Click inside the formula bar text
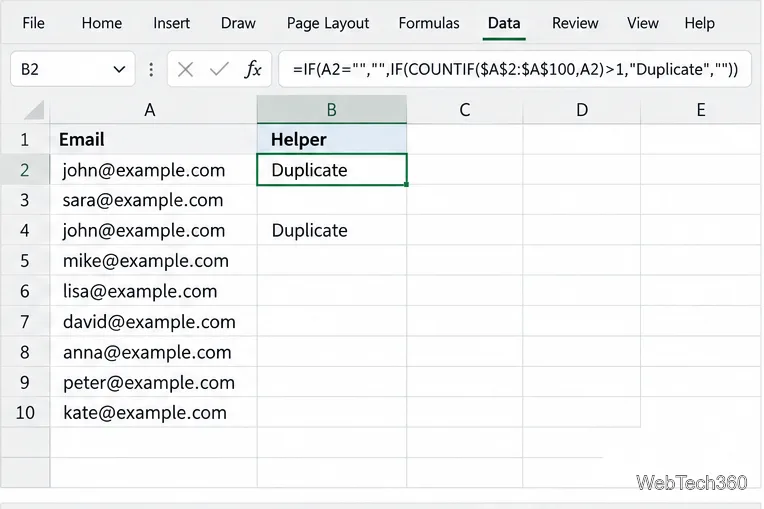Screen dimensions: 764x509 515,69
